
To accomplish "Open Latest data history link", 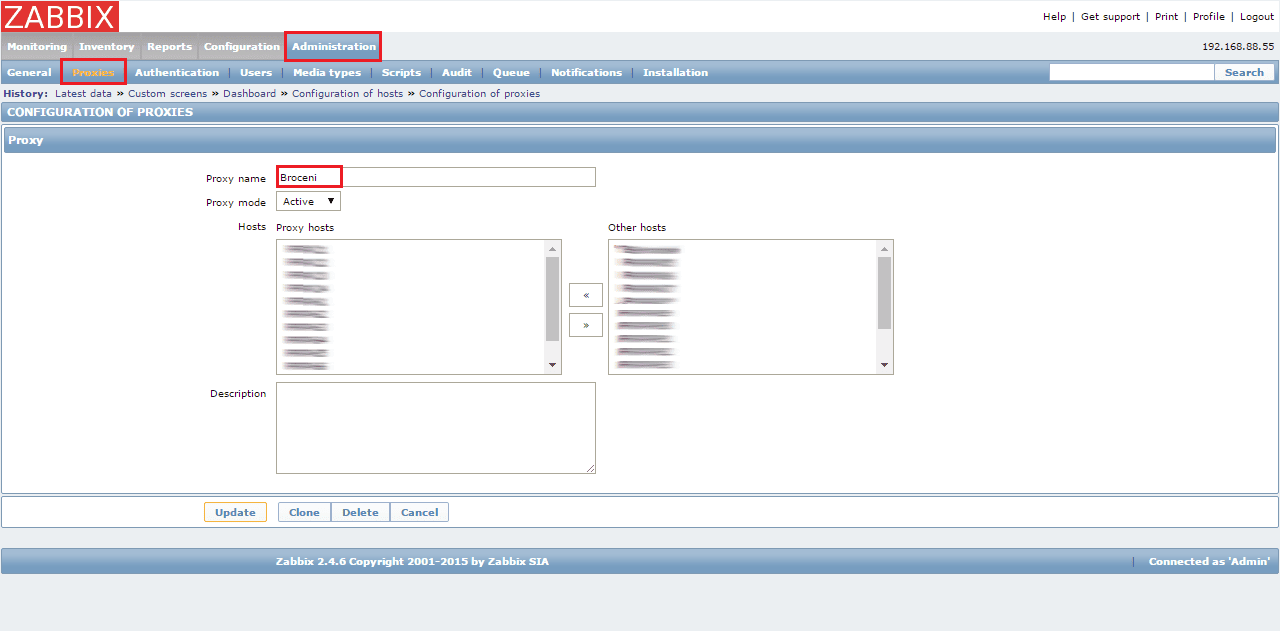I will [x=83, y=93].
